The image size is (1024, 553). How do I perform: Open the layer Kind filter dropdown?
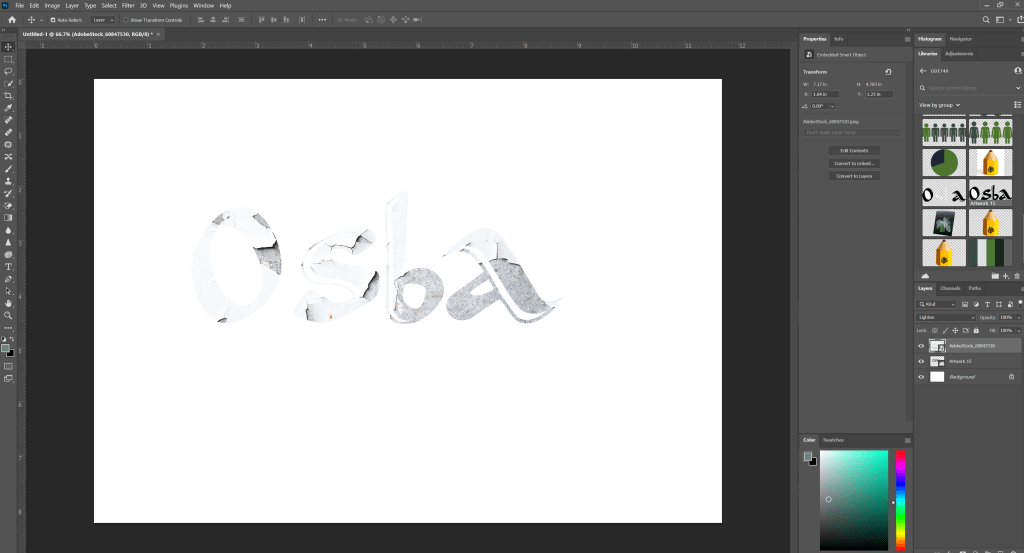[940, 304]
